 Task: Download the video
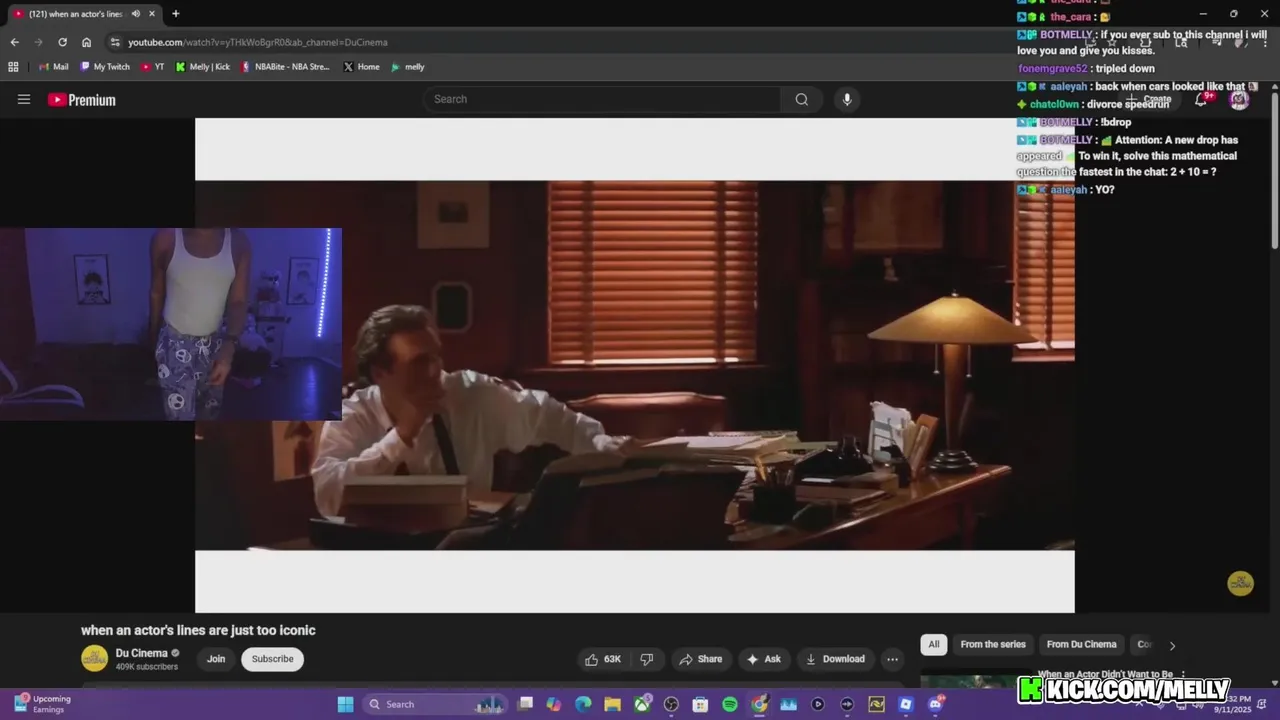(x=835, y=659)
